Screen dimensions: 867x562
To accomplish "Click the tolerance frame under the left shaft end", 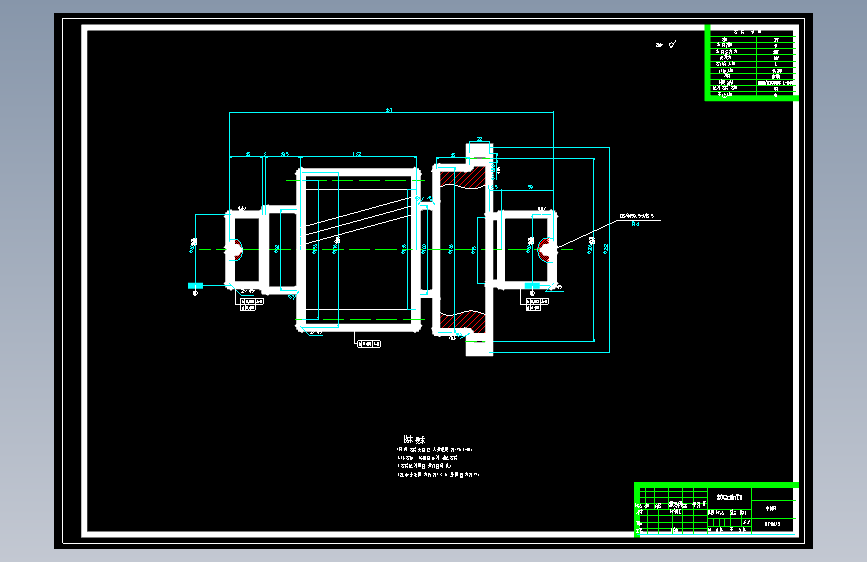I will 252,304.
